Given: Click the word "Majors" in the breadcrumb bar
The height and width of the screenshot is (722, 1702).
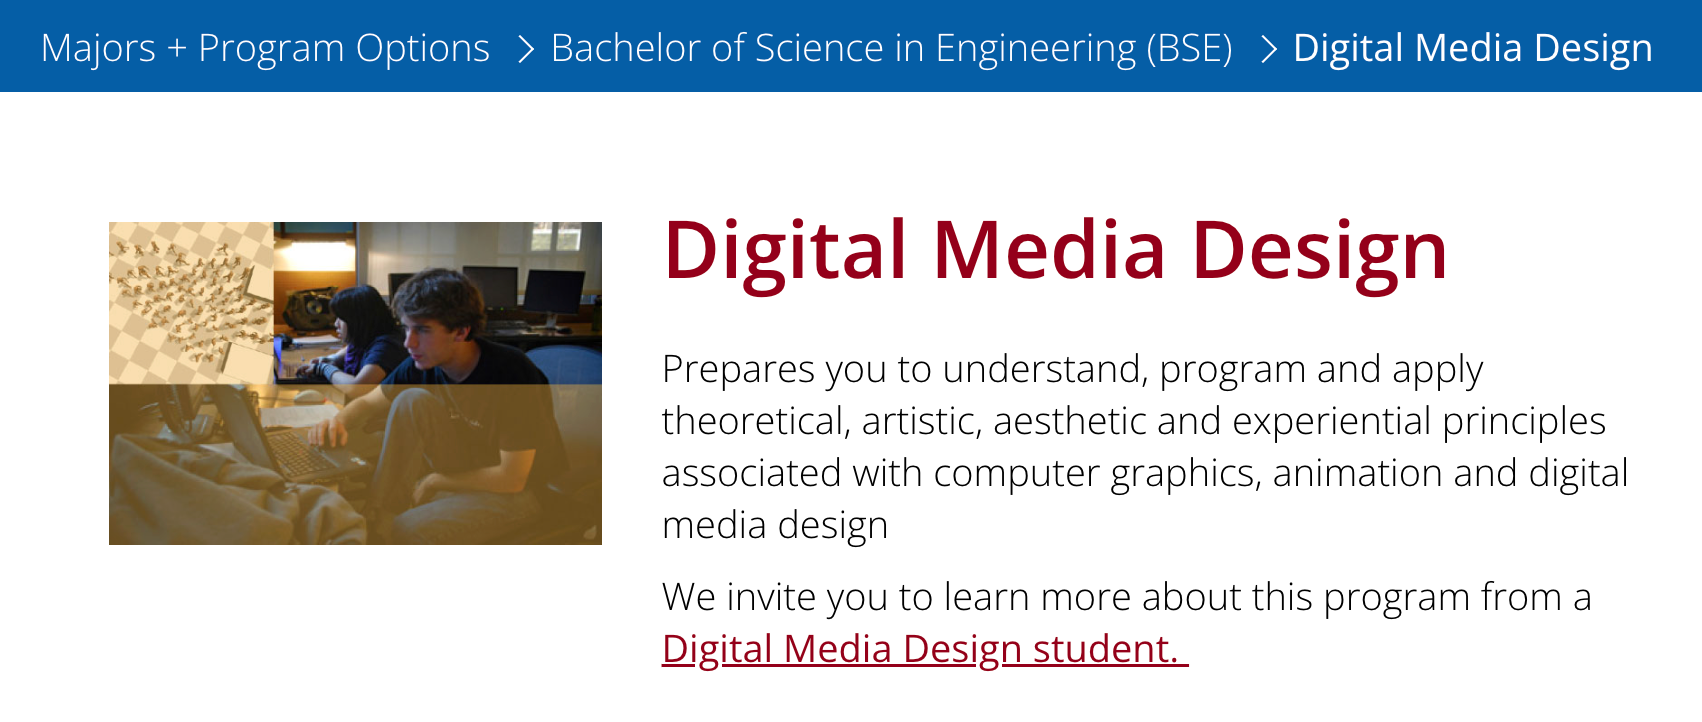Looking at the screenshot, I should [x=98, y=48].
